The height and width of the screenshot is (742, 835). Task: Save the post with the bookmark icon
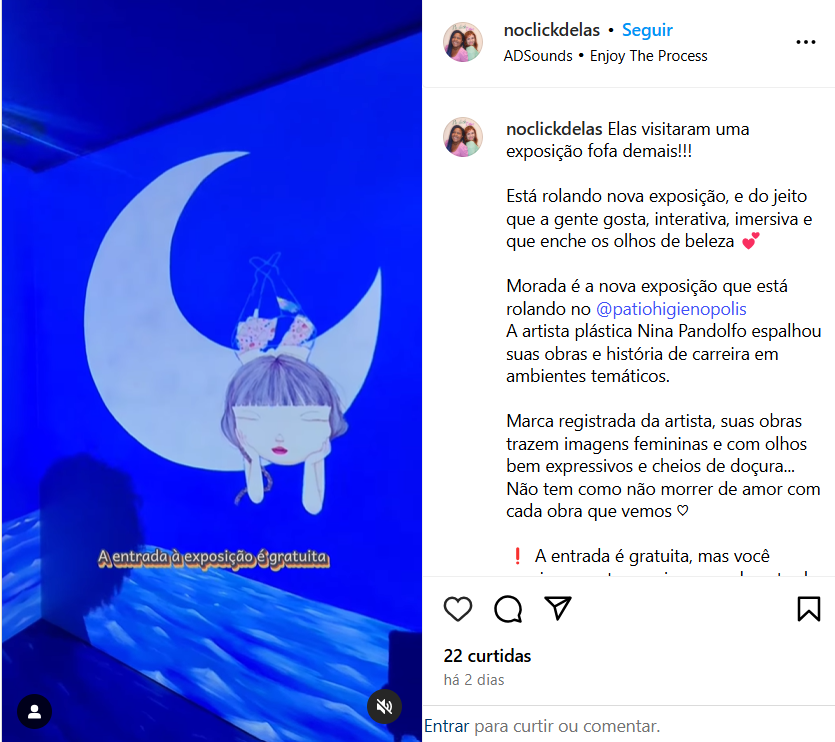808,608
